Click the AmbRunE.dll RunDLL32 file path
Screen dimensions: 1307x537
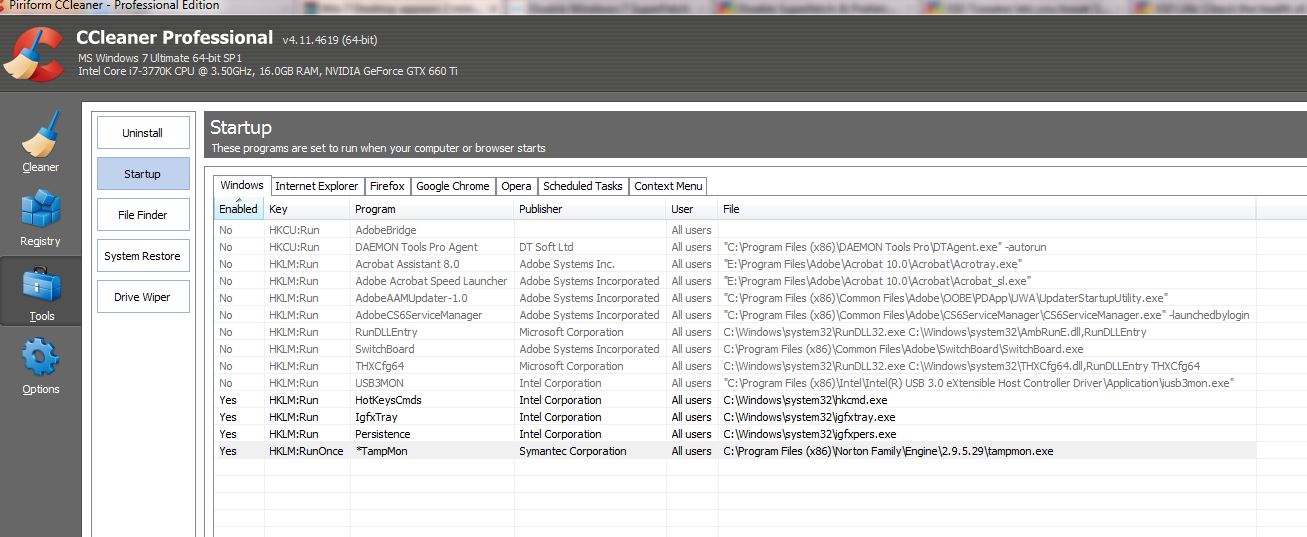(935, 332)
